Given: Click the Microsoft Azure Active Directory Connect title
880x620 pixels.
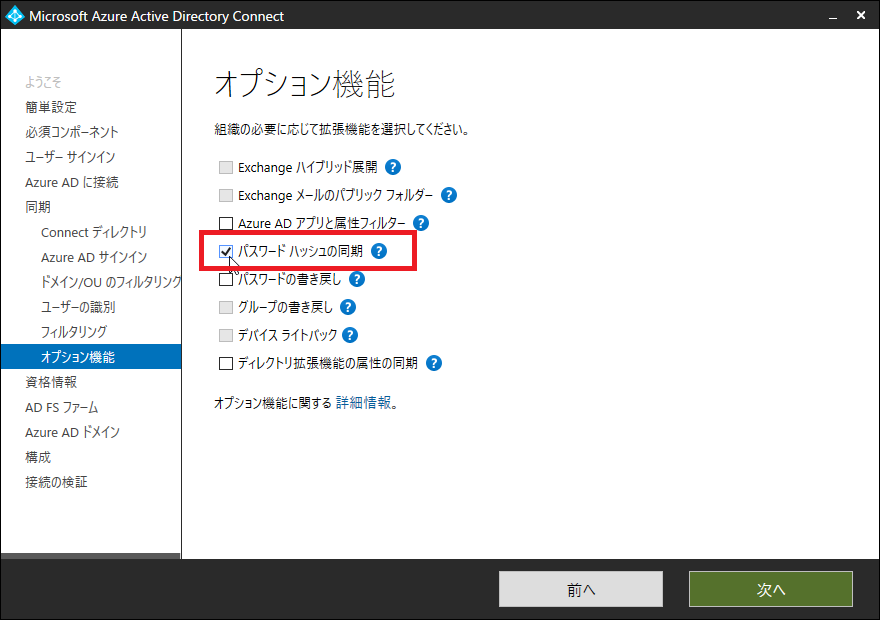Looking at the screenshot, I should click(157, 16).
